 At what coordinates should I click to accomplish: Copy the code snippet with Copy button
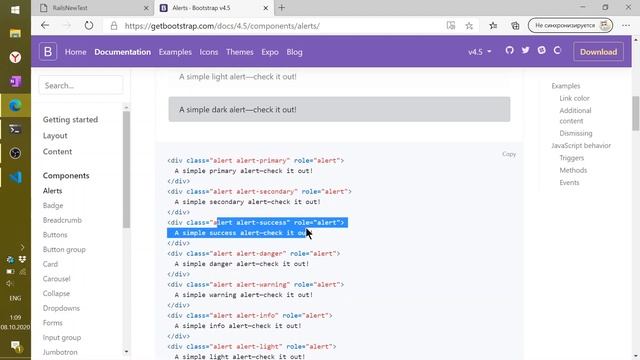pos(509,154)
